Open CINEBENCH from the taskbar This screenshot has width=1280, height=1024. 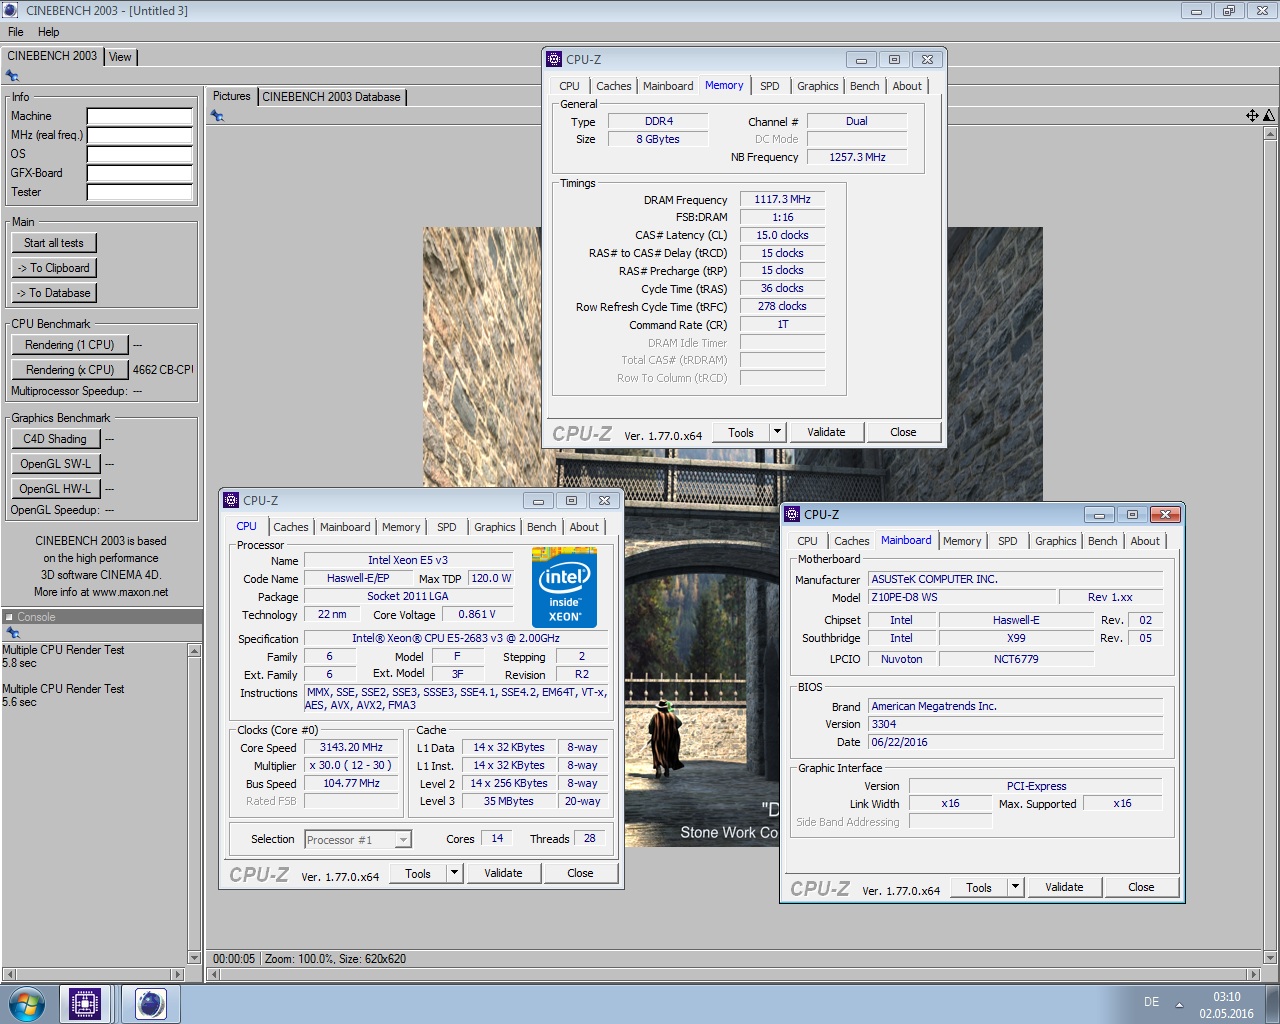150,1004
